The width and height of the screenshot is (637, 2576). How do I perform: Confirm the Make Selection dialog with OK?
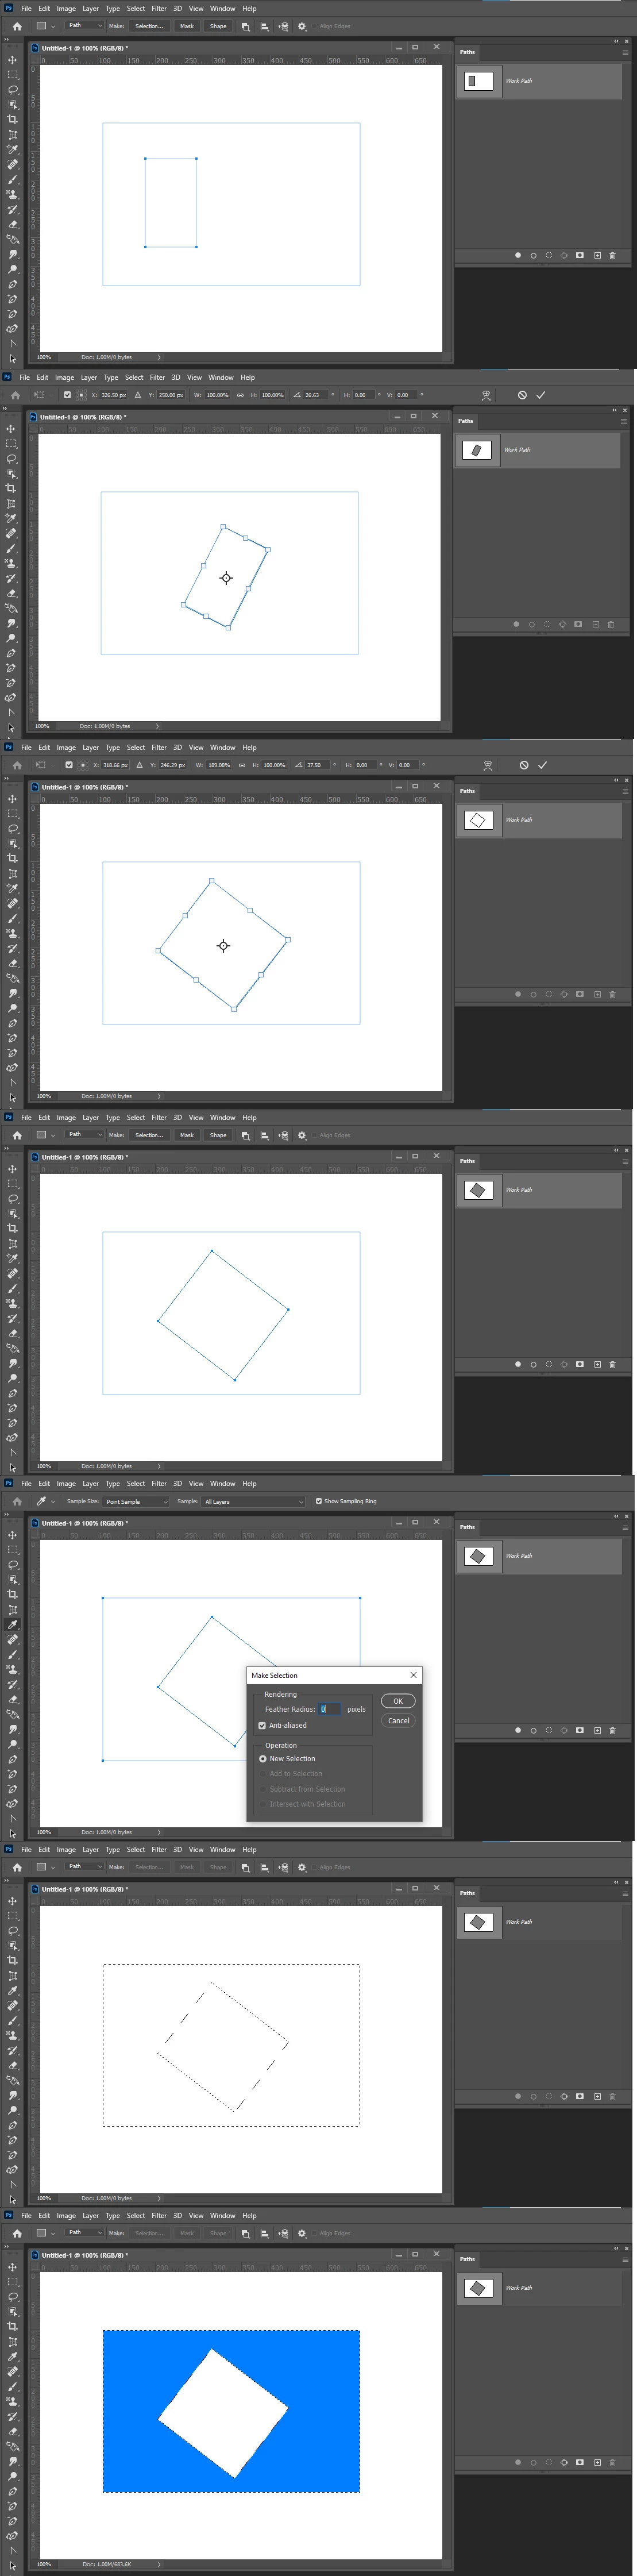[x=397, y=1701]
